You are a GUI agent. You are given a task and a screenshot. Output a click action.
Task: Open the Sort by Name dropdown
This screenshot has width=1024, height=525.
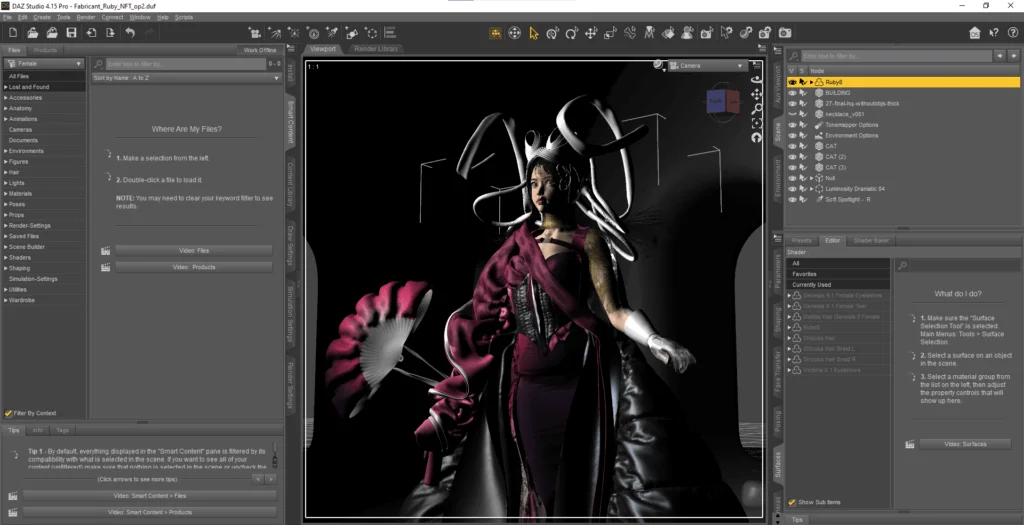[x=187, y=76]
